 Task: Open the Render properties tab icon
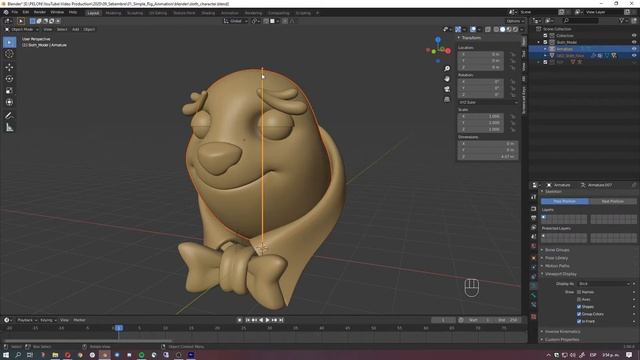click(x=533, y=209)
